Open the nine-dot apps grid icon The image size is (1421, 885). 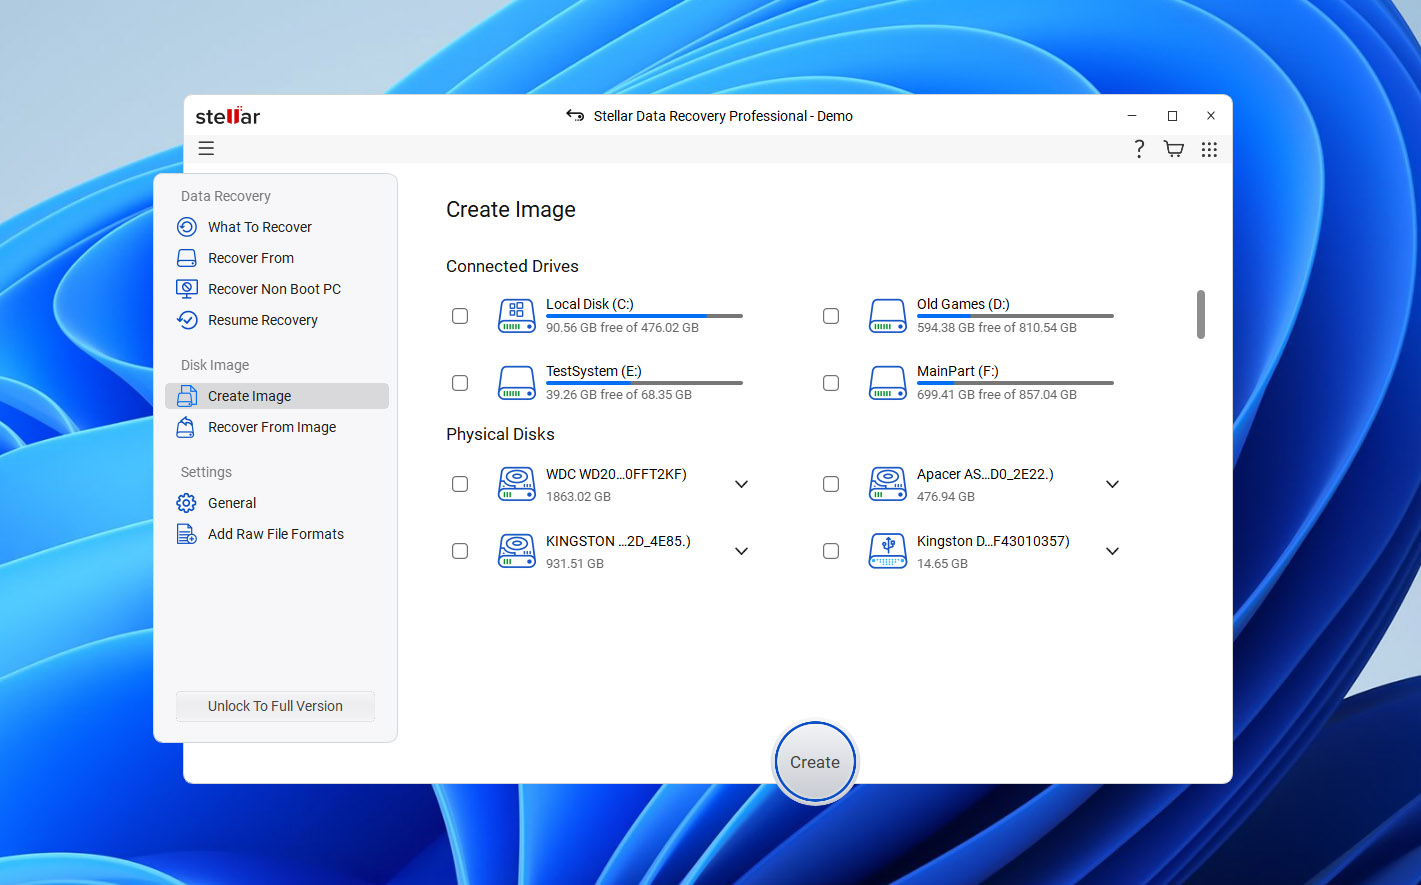click(1209, 149)
